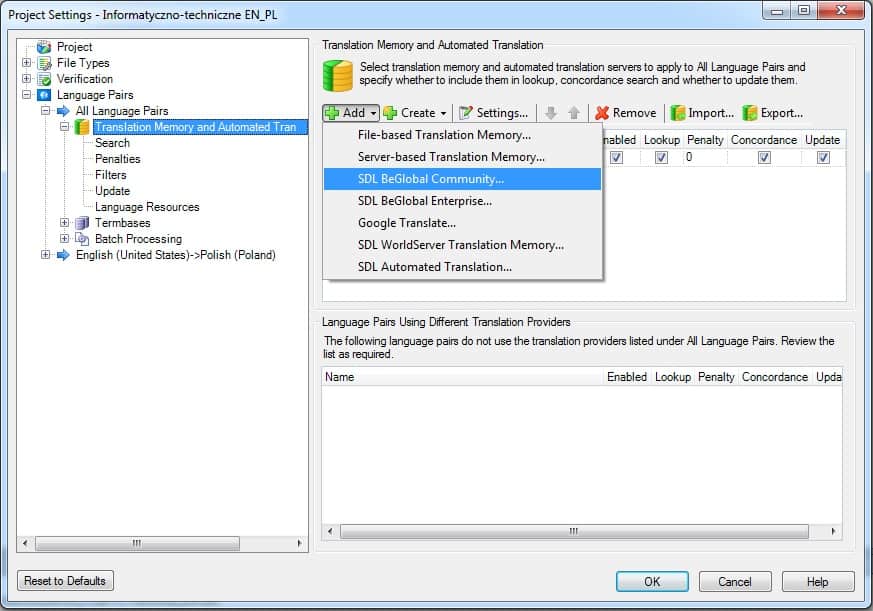The height and width of the screenshot is (611, 873).
Task: Click Penalty value 0 cell
Action: tap(705, 158)
